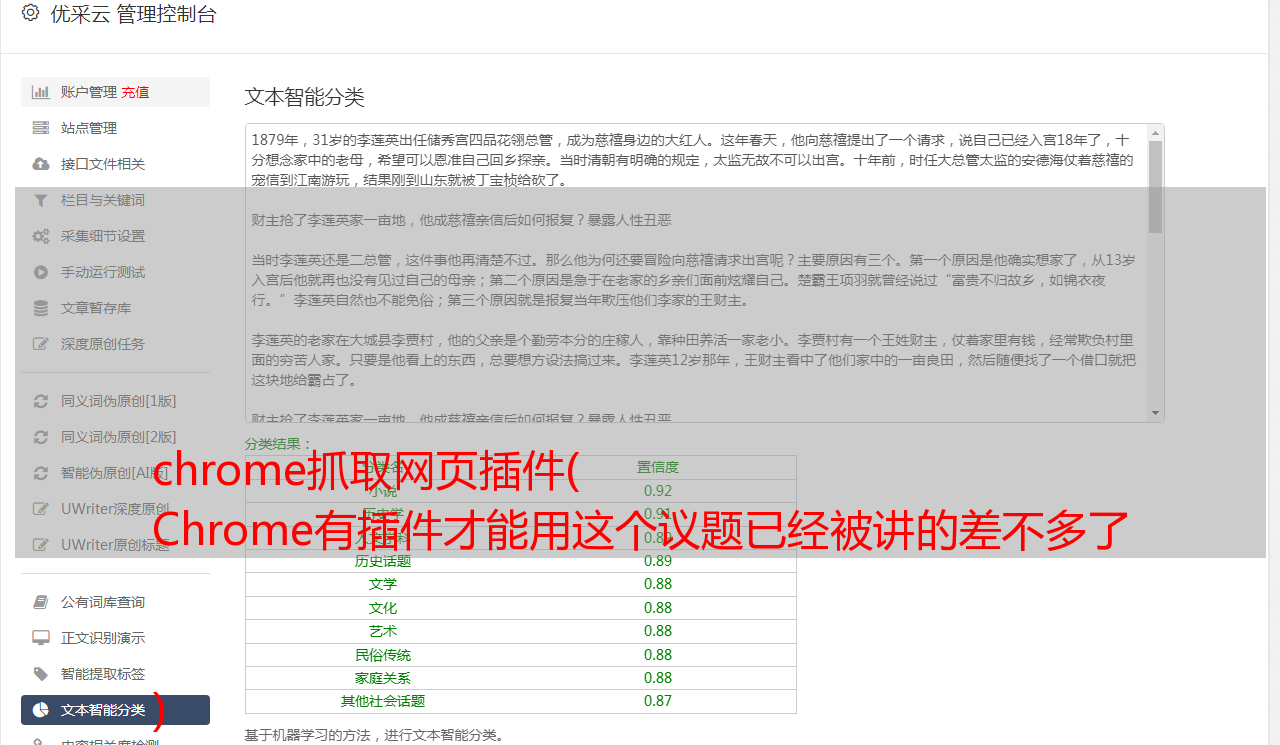Image resolution: width=1280 pixels, height=745 pixels.
Task: Click the monitor icon for 正文识别演示
Action: (x=41, y=638)
